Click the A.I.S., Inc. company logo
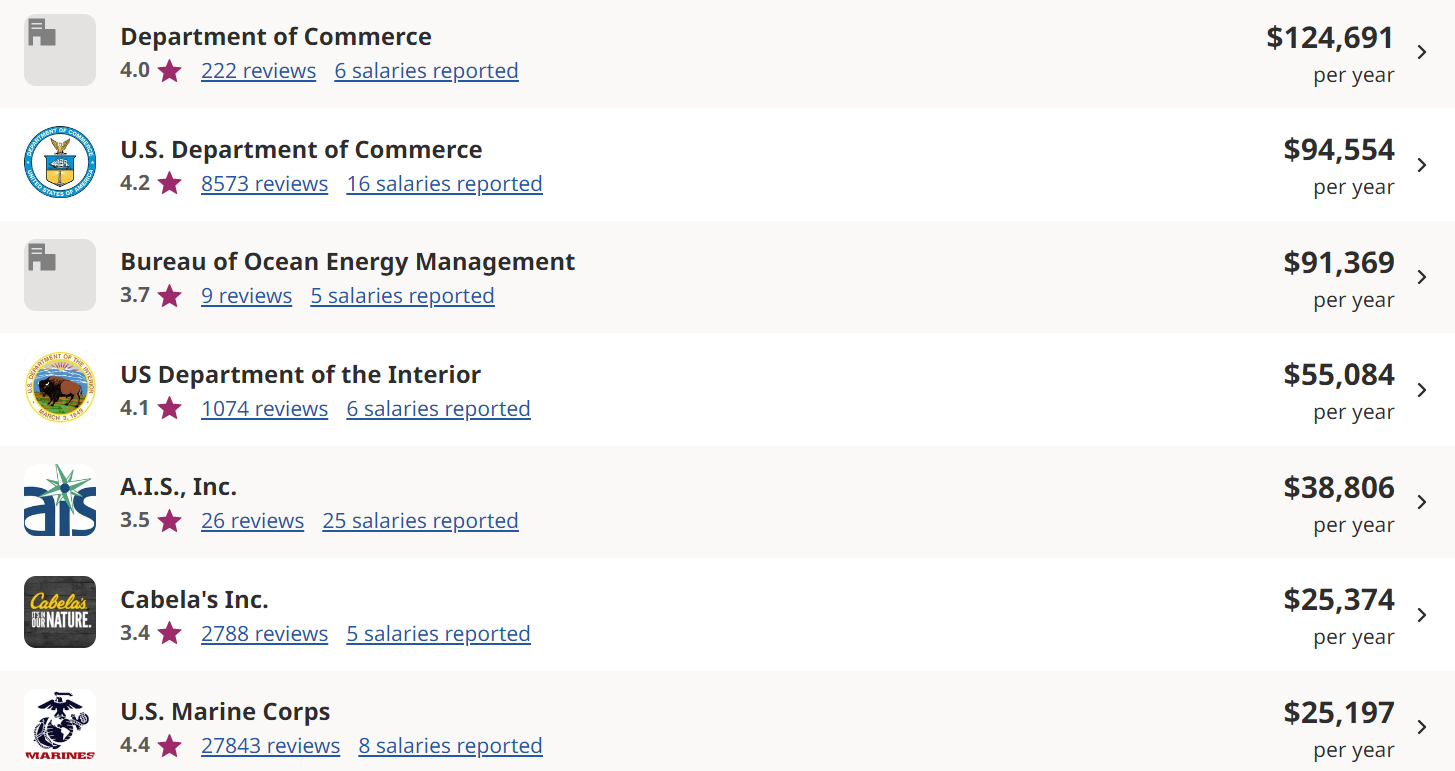The width and height of the screenshot is (1455, 771). 60,500
